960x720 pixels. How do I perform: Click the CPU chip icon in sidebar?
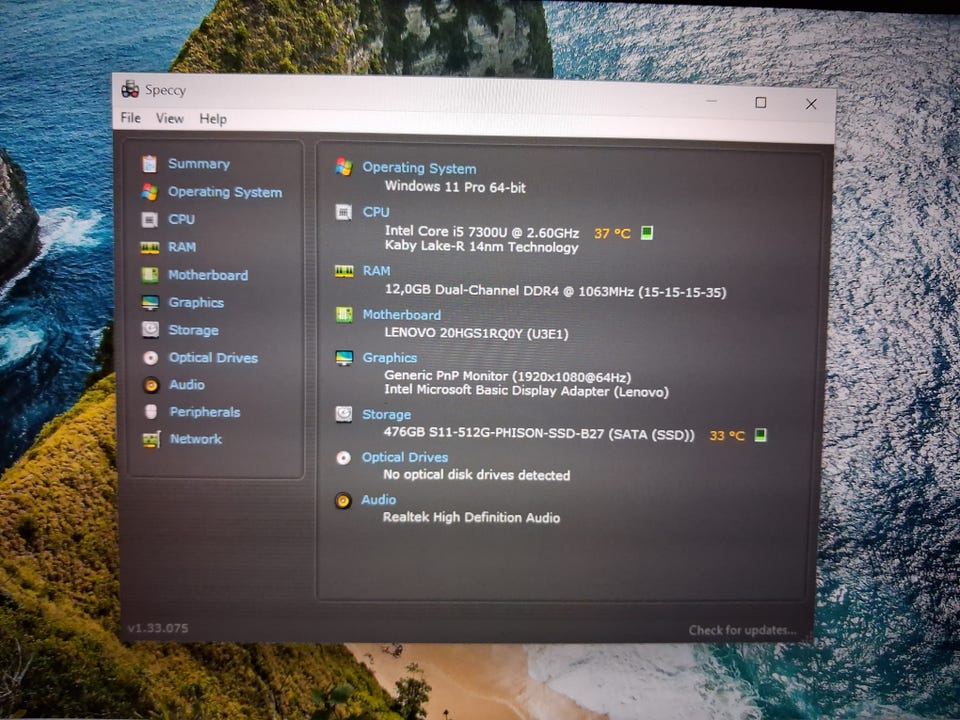pos(149,220)
